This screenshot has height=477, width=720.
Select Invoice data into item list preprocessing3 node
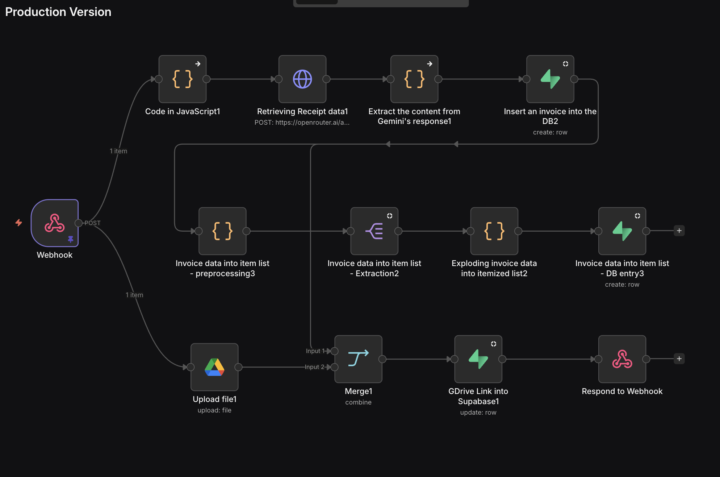(x=222, y=231)
